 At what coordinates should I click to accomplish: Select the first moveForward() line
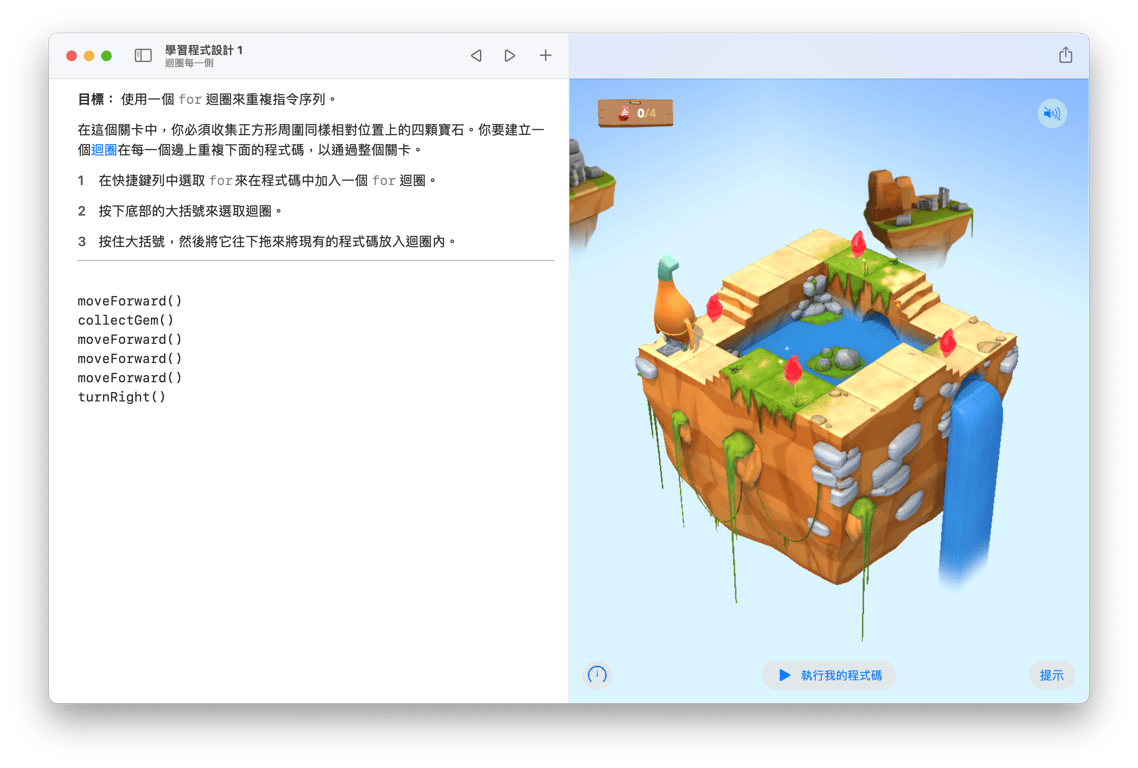[x=130, y=301]
